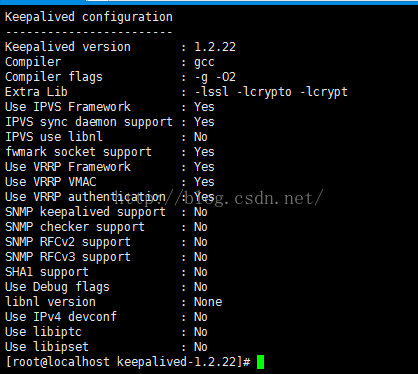
Task: Click the libnl version None value
Action: (208, 302)
